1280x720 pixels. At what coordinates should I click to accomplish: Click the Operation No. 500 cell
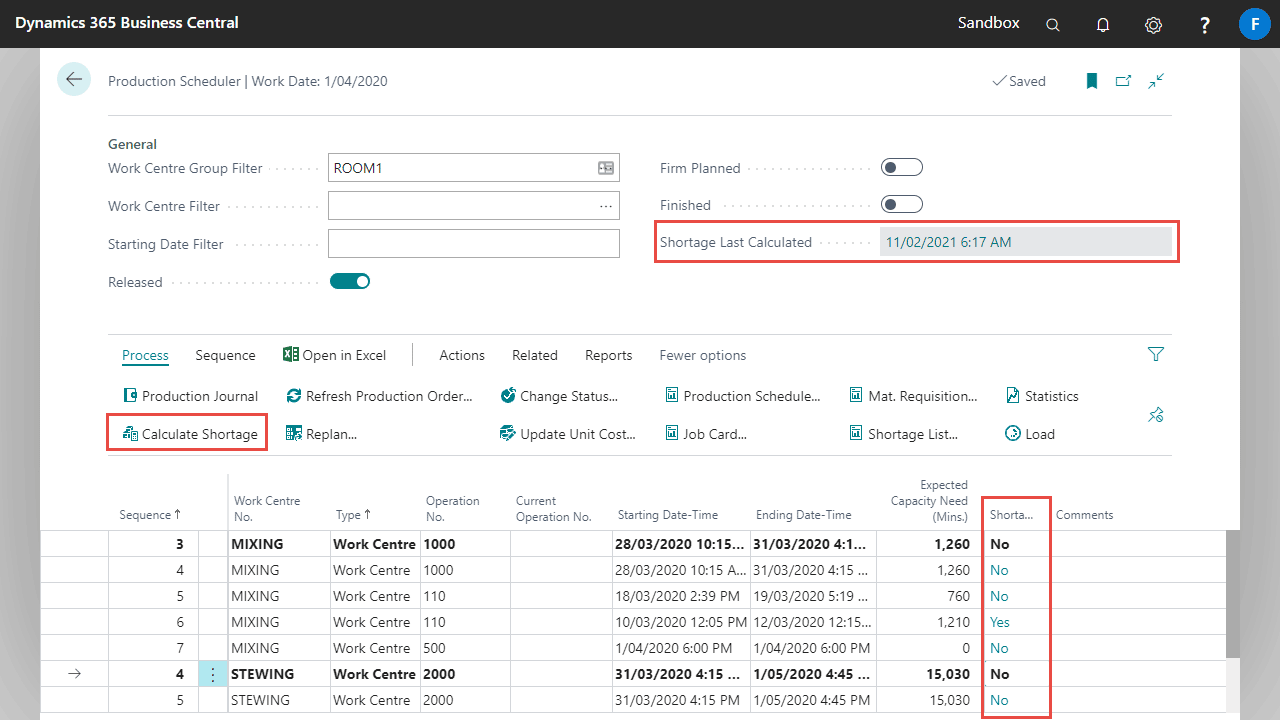pyautogui.click(x=465, y=648)
